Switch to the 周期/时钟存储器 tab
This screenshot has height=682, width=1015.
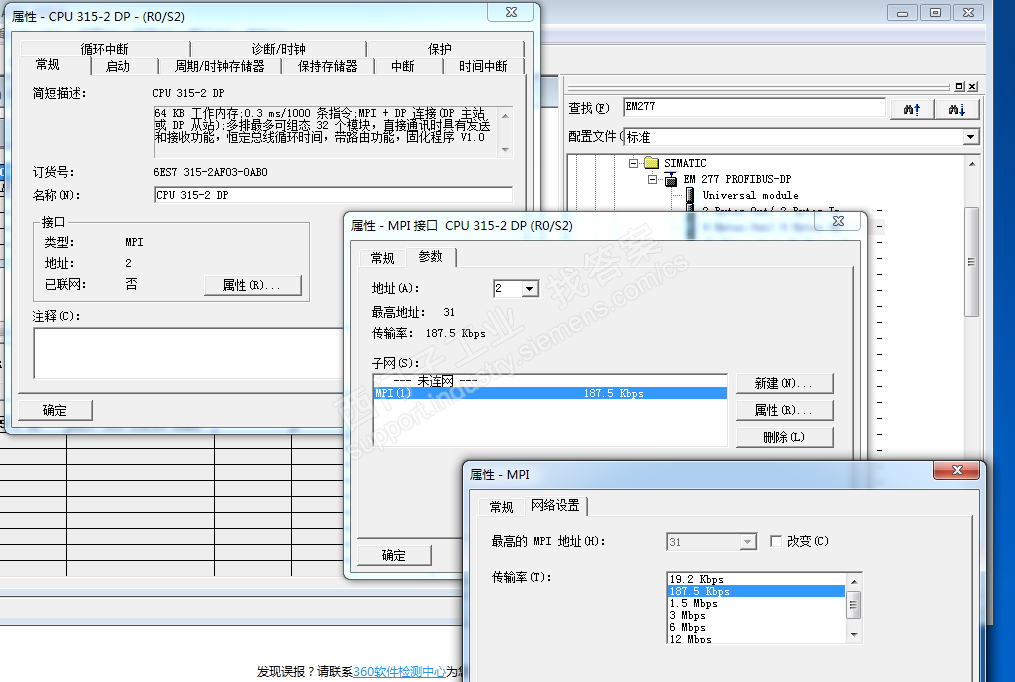pos(220,66)
